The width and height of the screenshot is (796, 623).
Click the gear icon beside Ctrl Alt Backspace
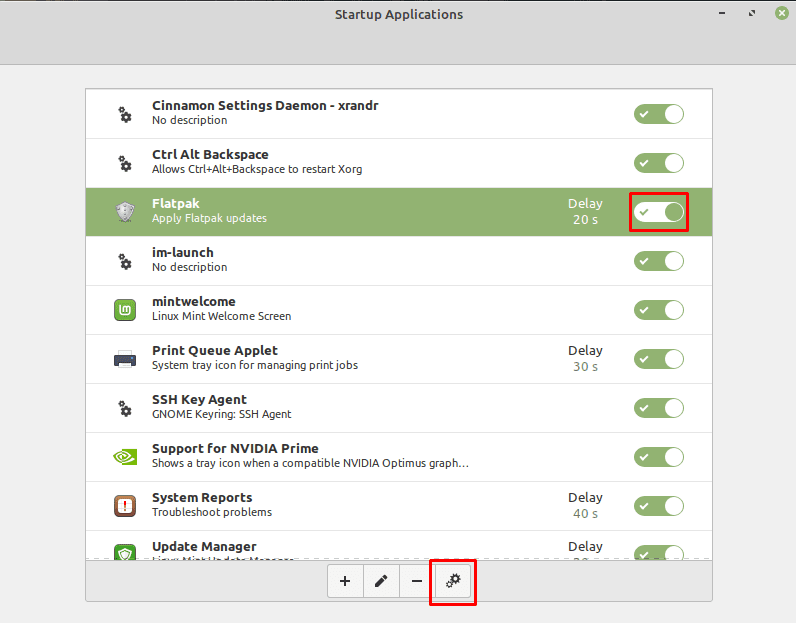click(125, 163)
